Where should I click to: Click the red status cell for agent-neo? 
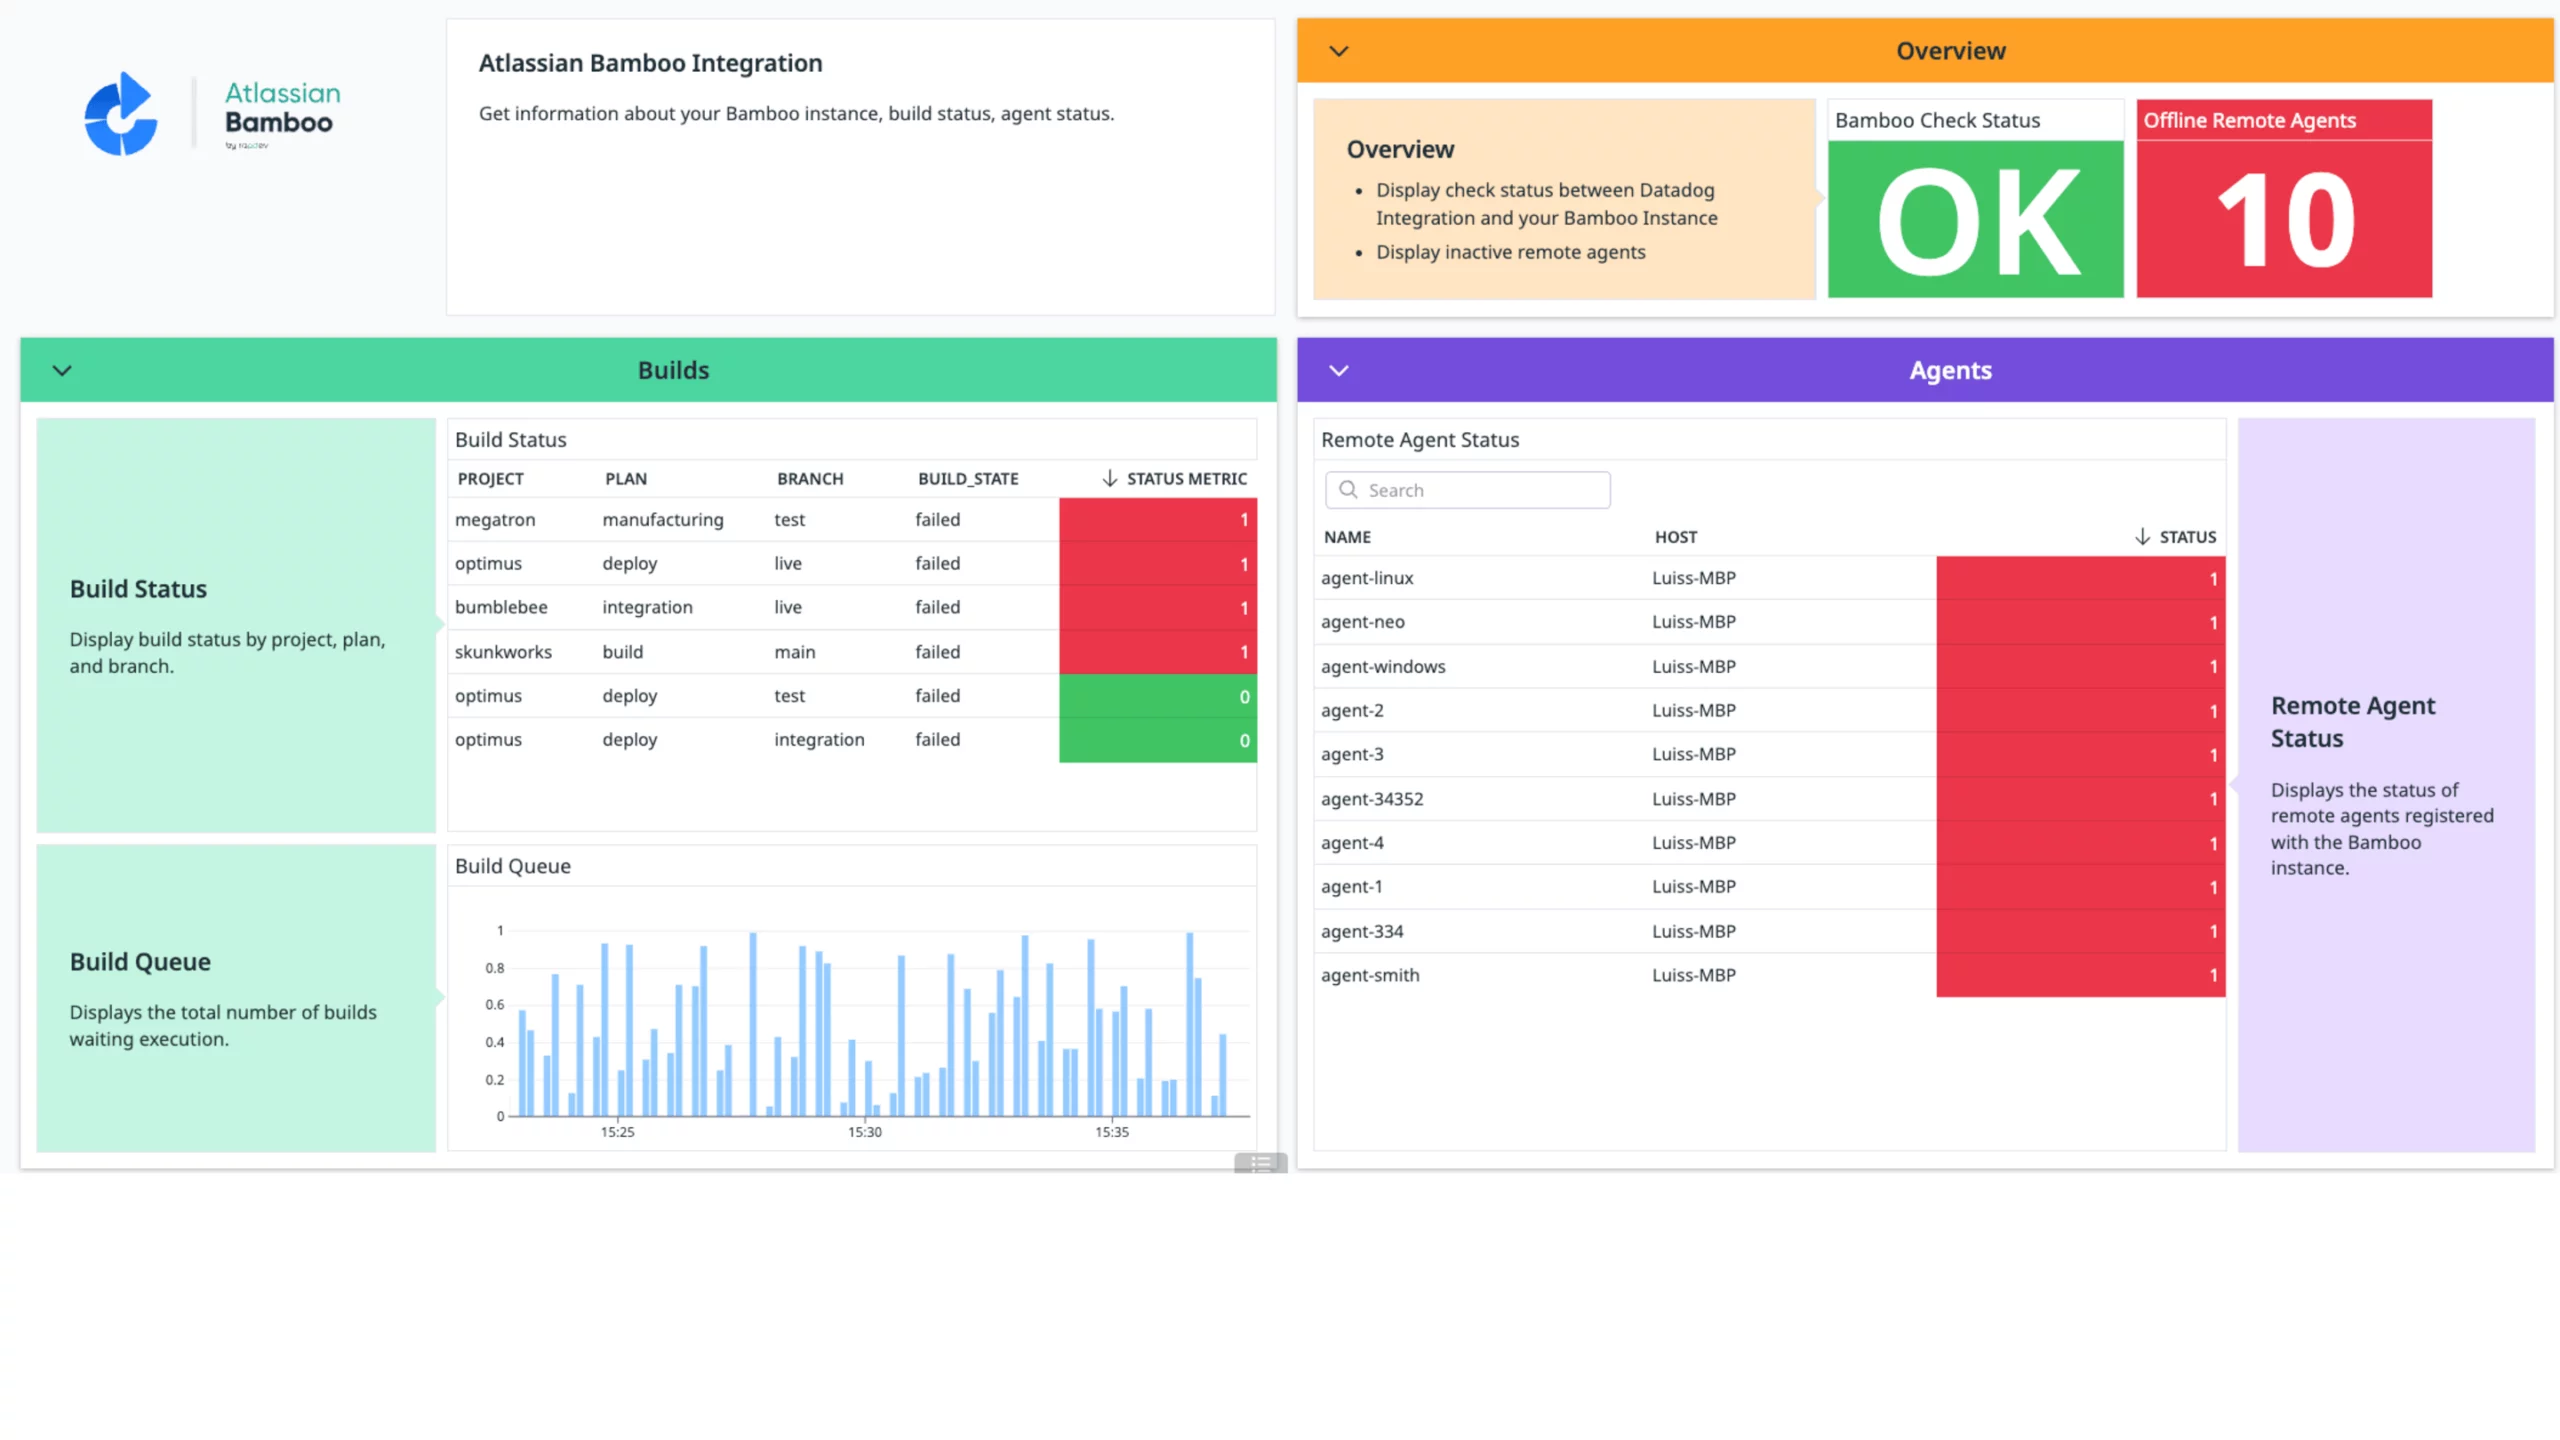click(x=2080, y=622)
